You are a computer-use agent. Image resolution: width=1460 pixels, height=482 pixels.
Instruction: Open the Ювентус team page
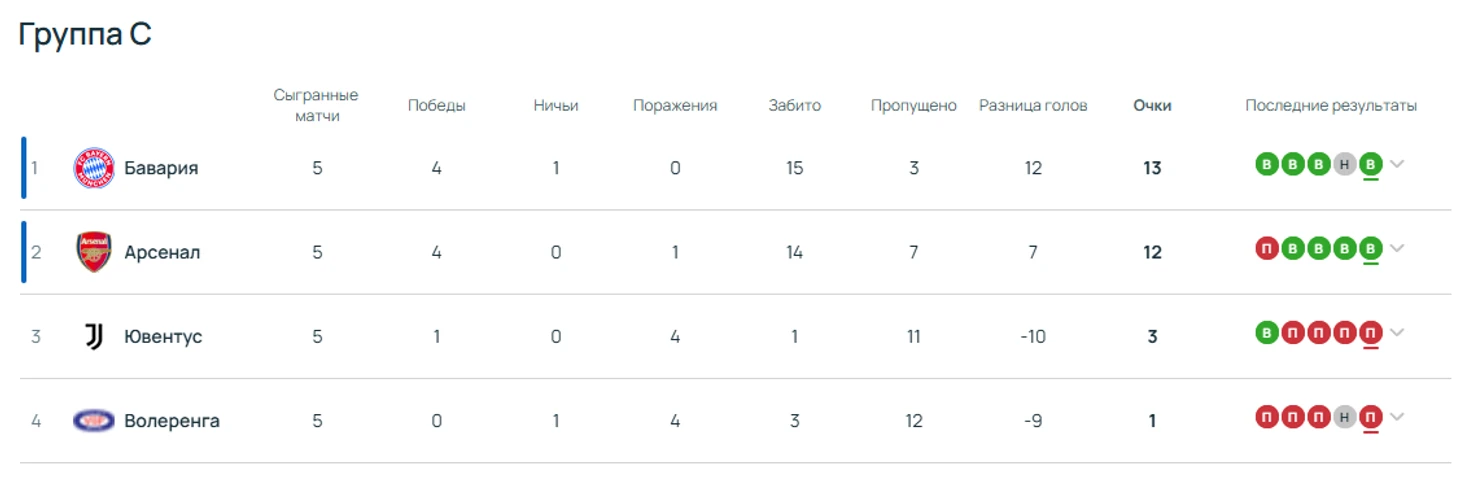(163, 336)
